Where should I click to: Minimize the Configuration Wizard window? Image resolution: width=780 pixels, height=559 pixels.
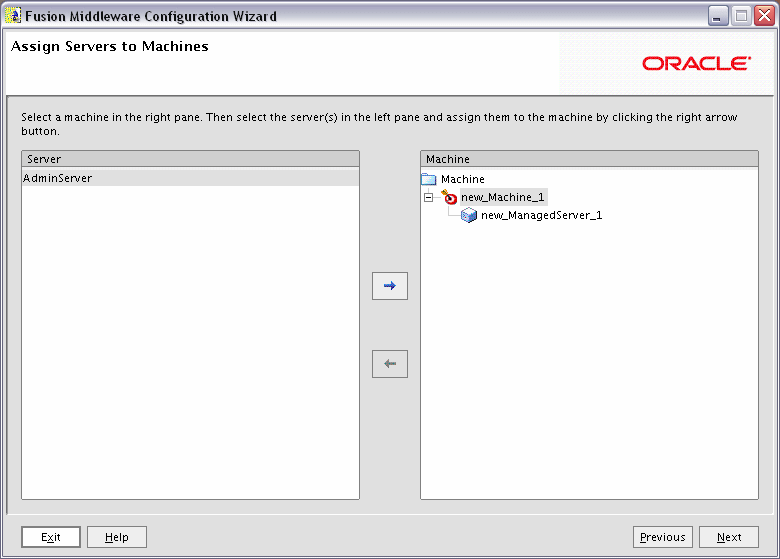[718, 16]
